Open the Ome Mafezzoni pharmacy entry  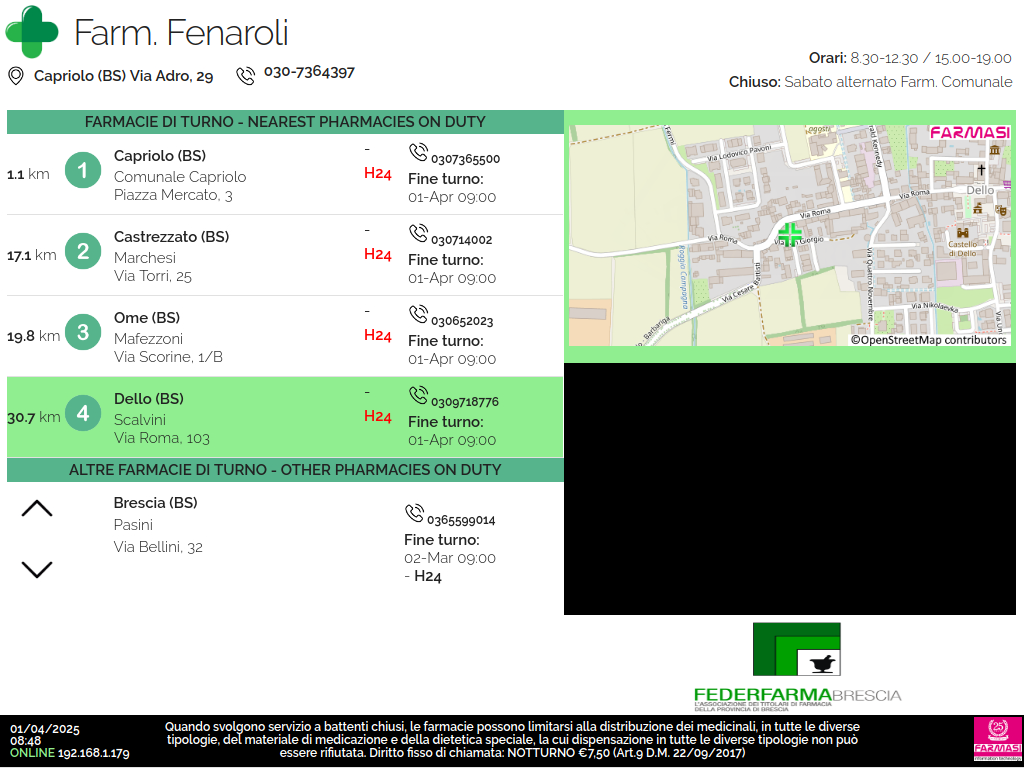coord(168,337)
